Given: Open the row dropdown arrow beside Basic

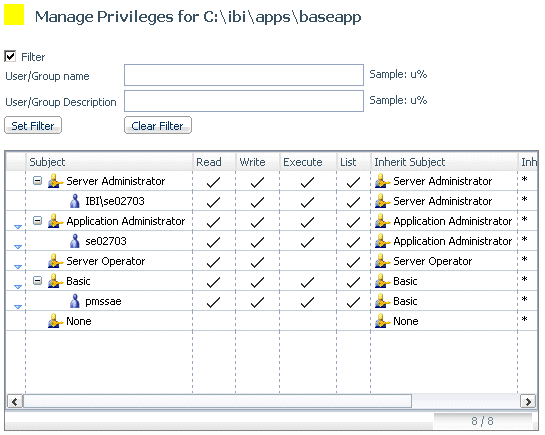Looking at the screenshot, I should [x=18, y=287].
